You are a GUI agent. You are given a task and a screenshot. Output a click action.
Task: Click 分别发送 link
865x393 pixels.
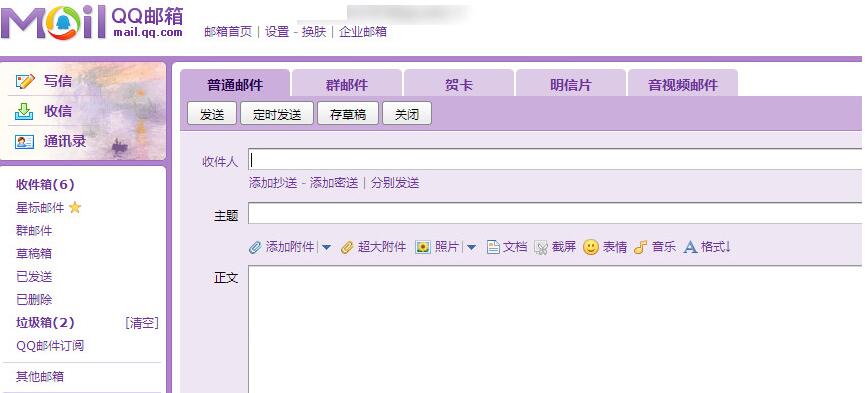(x=395, y=183)
